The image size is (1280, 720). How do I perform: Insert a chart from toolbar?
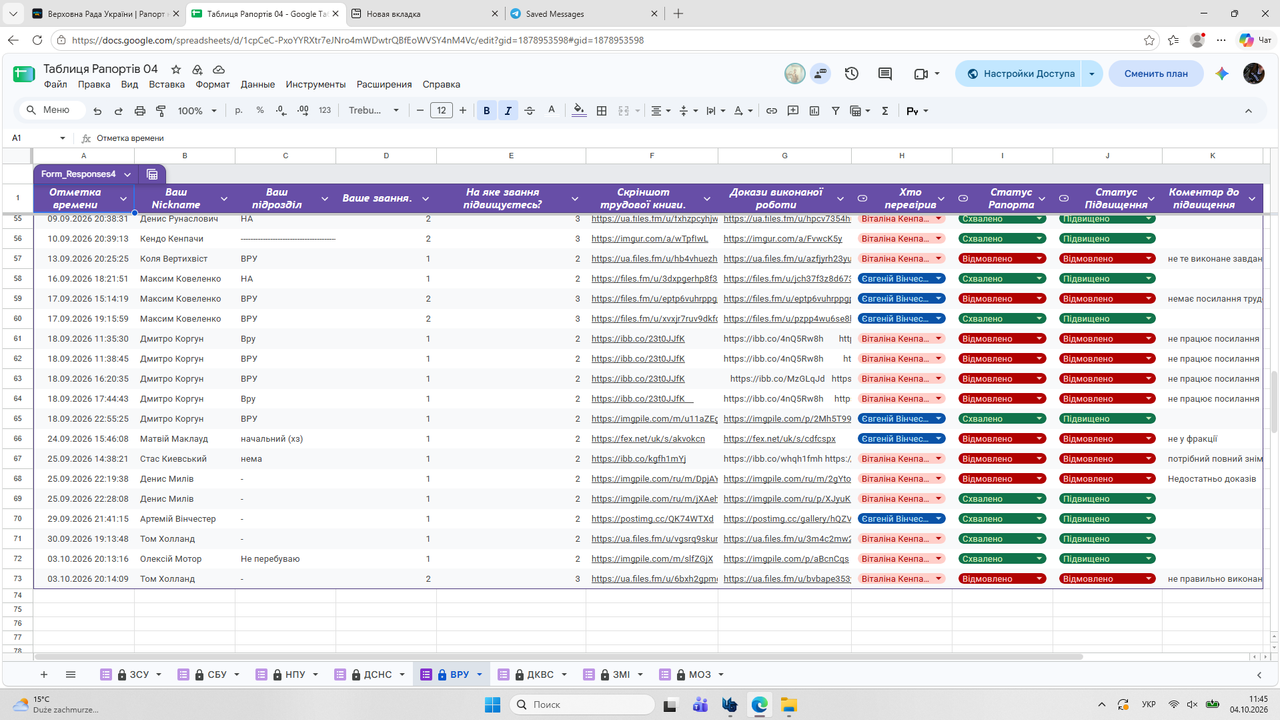coord(814,111)
